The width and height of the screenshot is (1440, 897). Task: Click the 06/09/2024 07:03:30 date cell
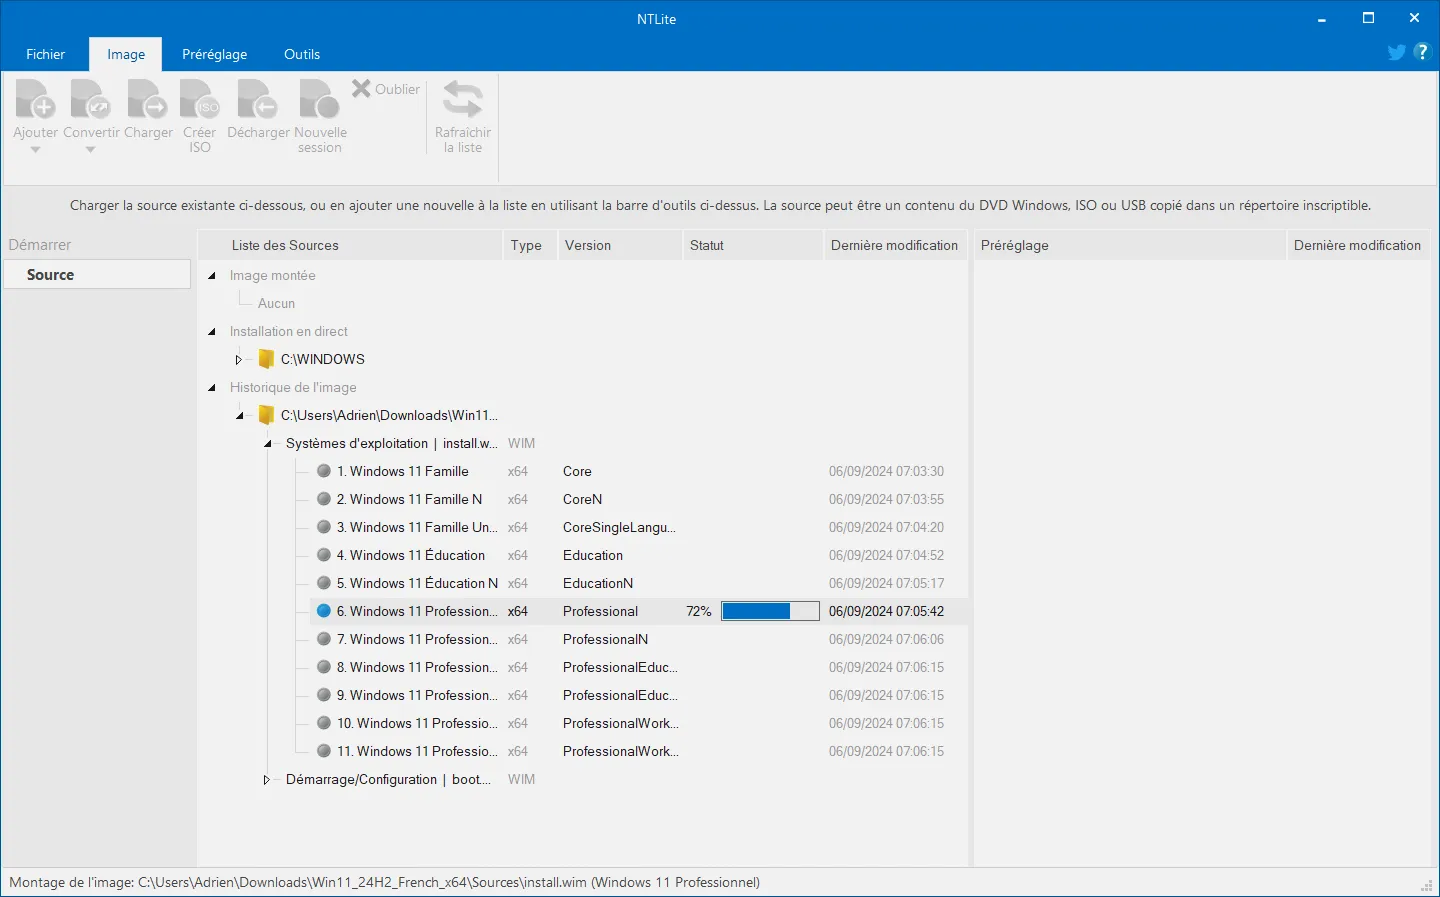pyautogui.click(x=886, y=471)
